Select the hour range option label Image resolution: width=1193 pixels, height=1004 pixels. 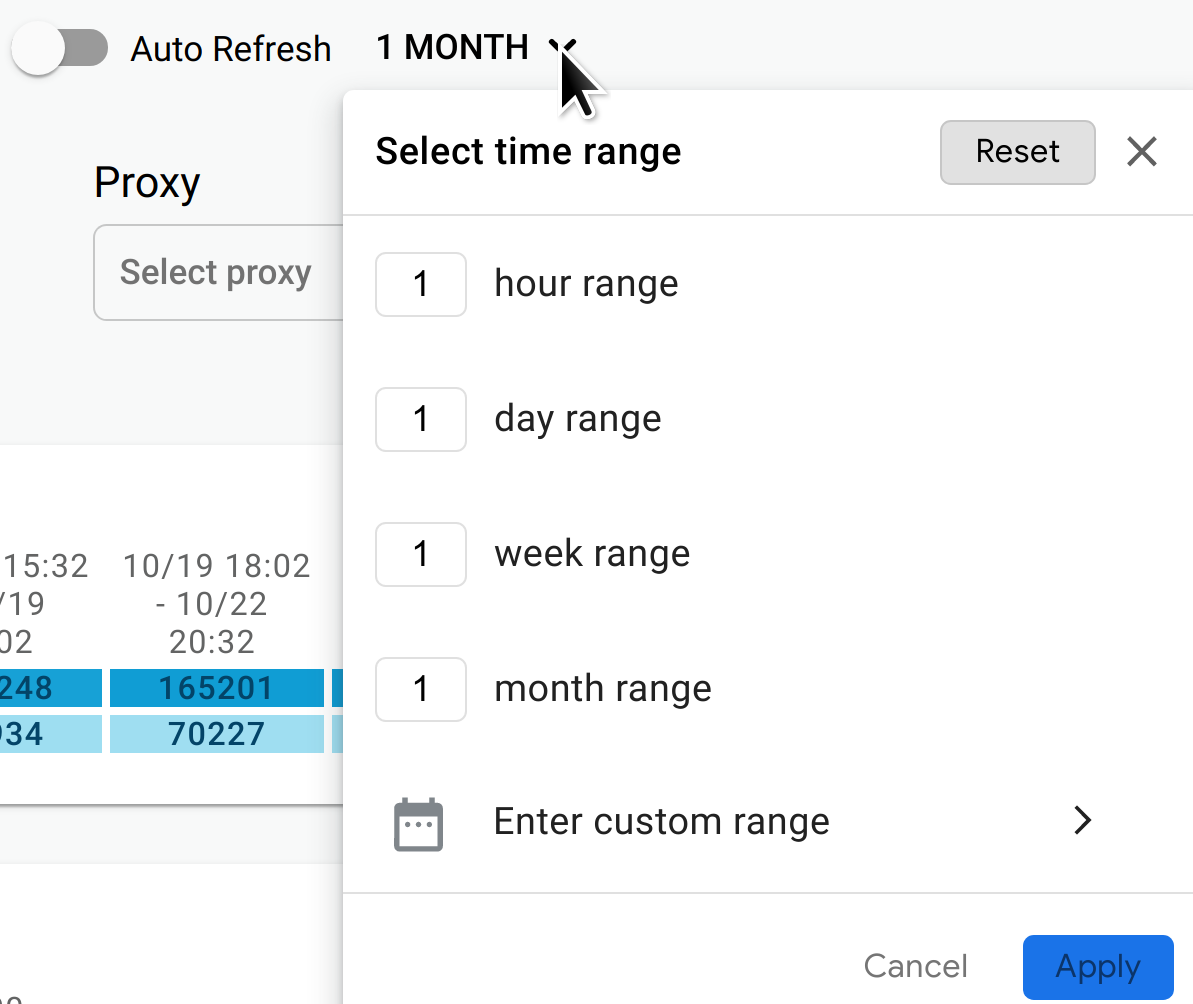coord(586,284)
